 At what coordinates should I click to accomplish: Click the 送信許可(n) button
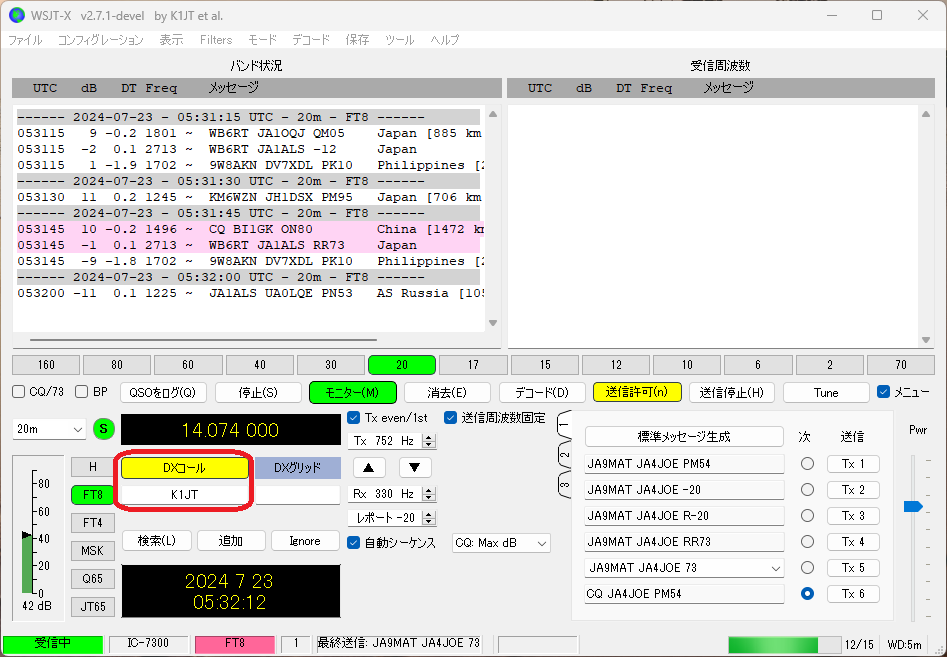coord(637,392)
